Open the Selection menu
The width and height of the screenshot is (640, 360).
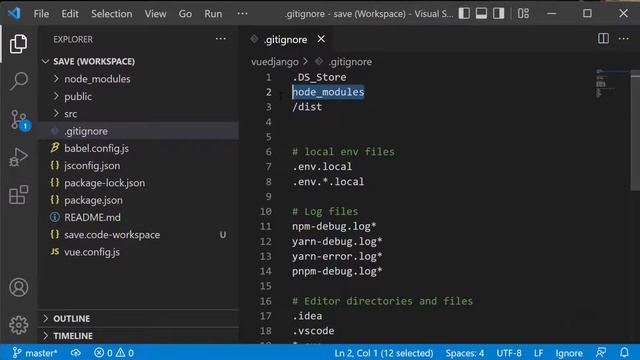(111, 14)
